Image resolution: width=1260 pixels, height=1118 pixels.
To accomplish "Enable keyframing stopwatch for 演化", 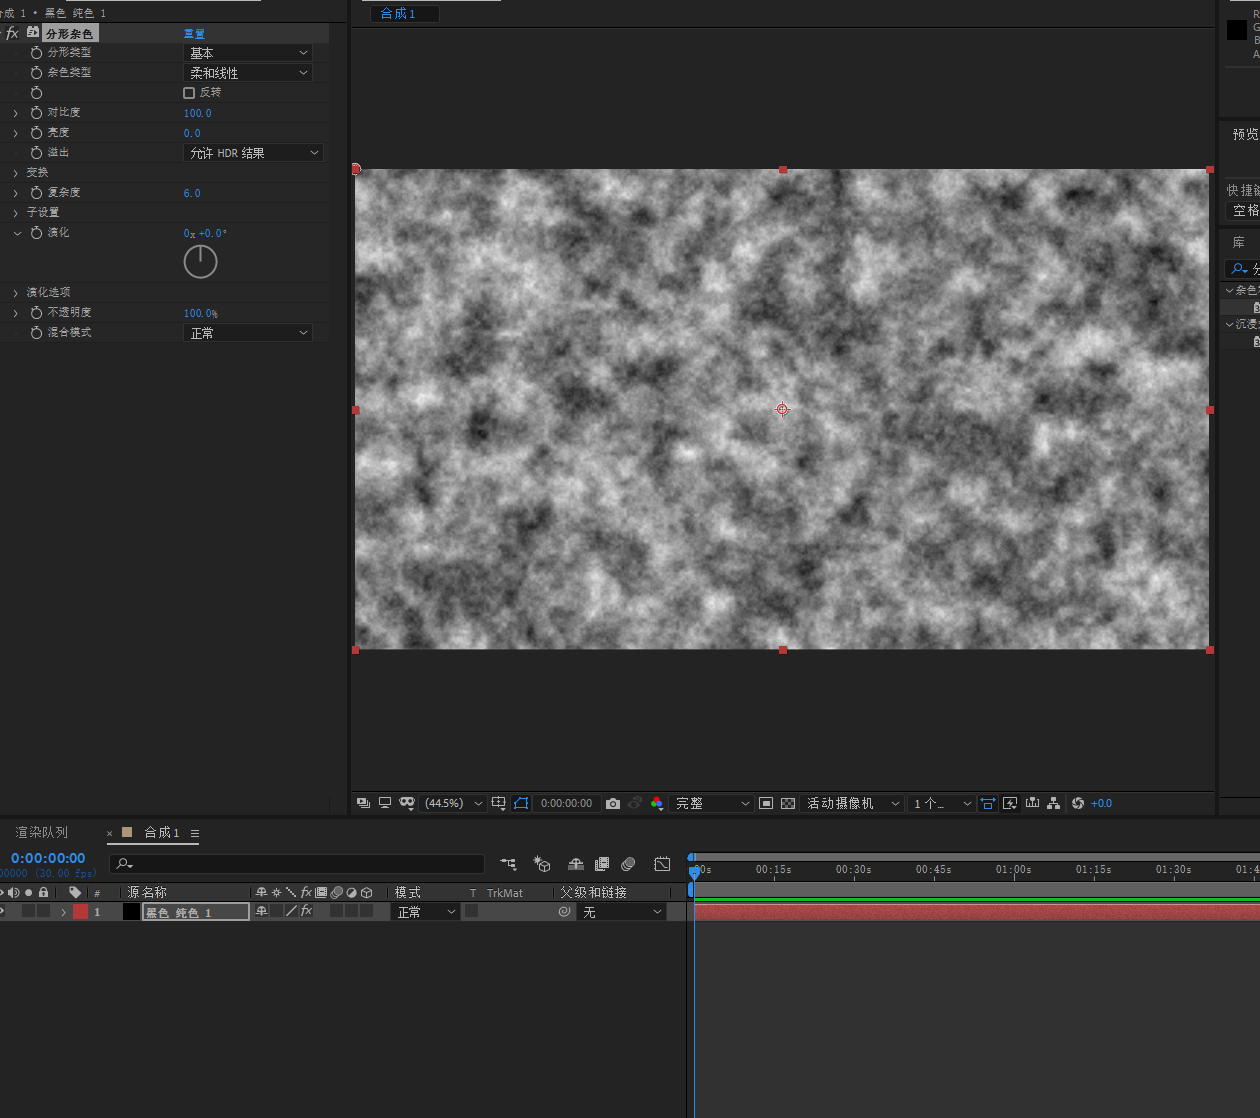I will coord(36,232).
